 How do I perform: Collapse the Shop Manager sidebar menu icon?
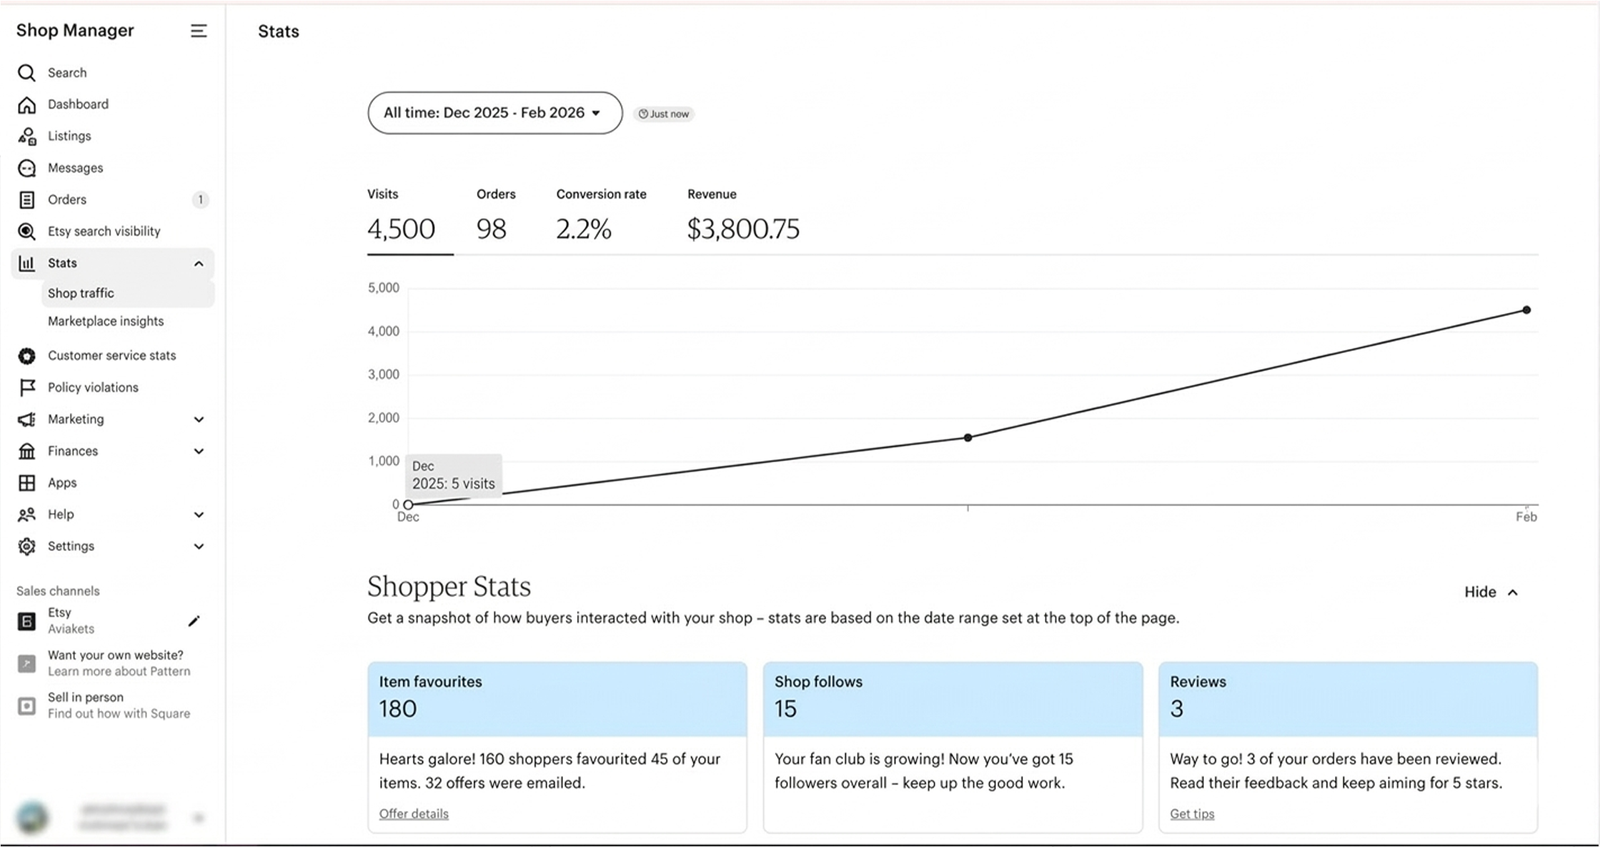tap(199, 31)
